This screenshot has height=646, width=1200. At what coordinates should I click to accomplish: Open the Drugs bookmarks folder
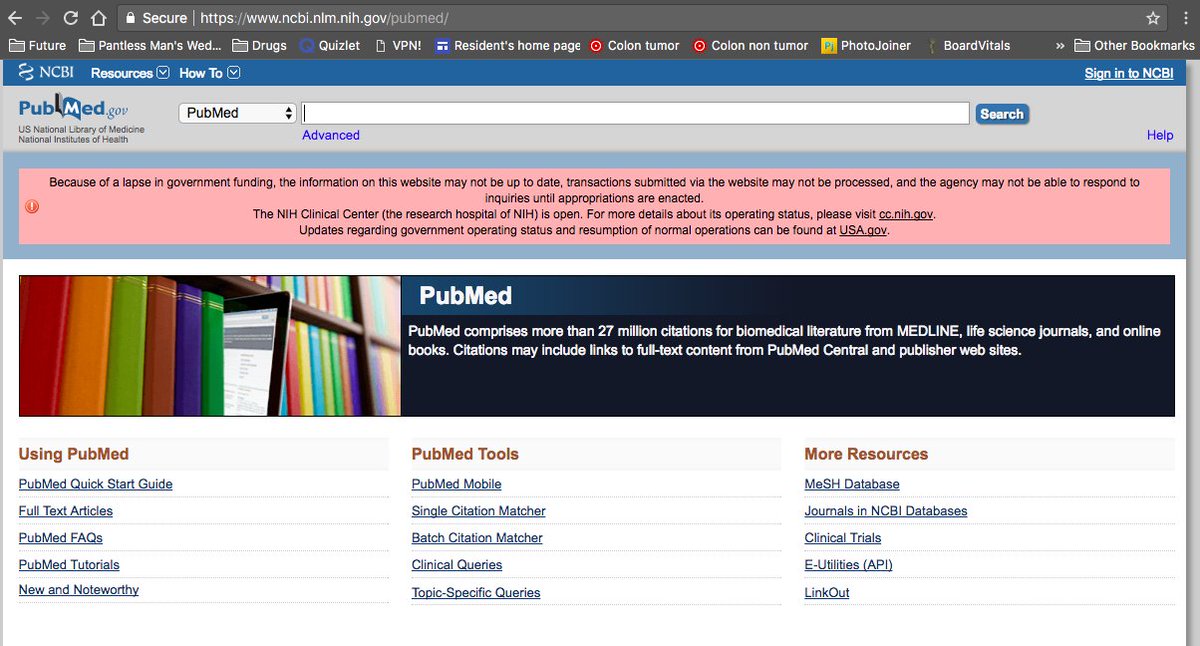[x=259, y=45]
